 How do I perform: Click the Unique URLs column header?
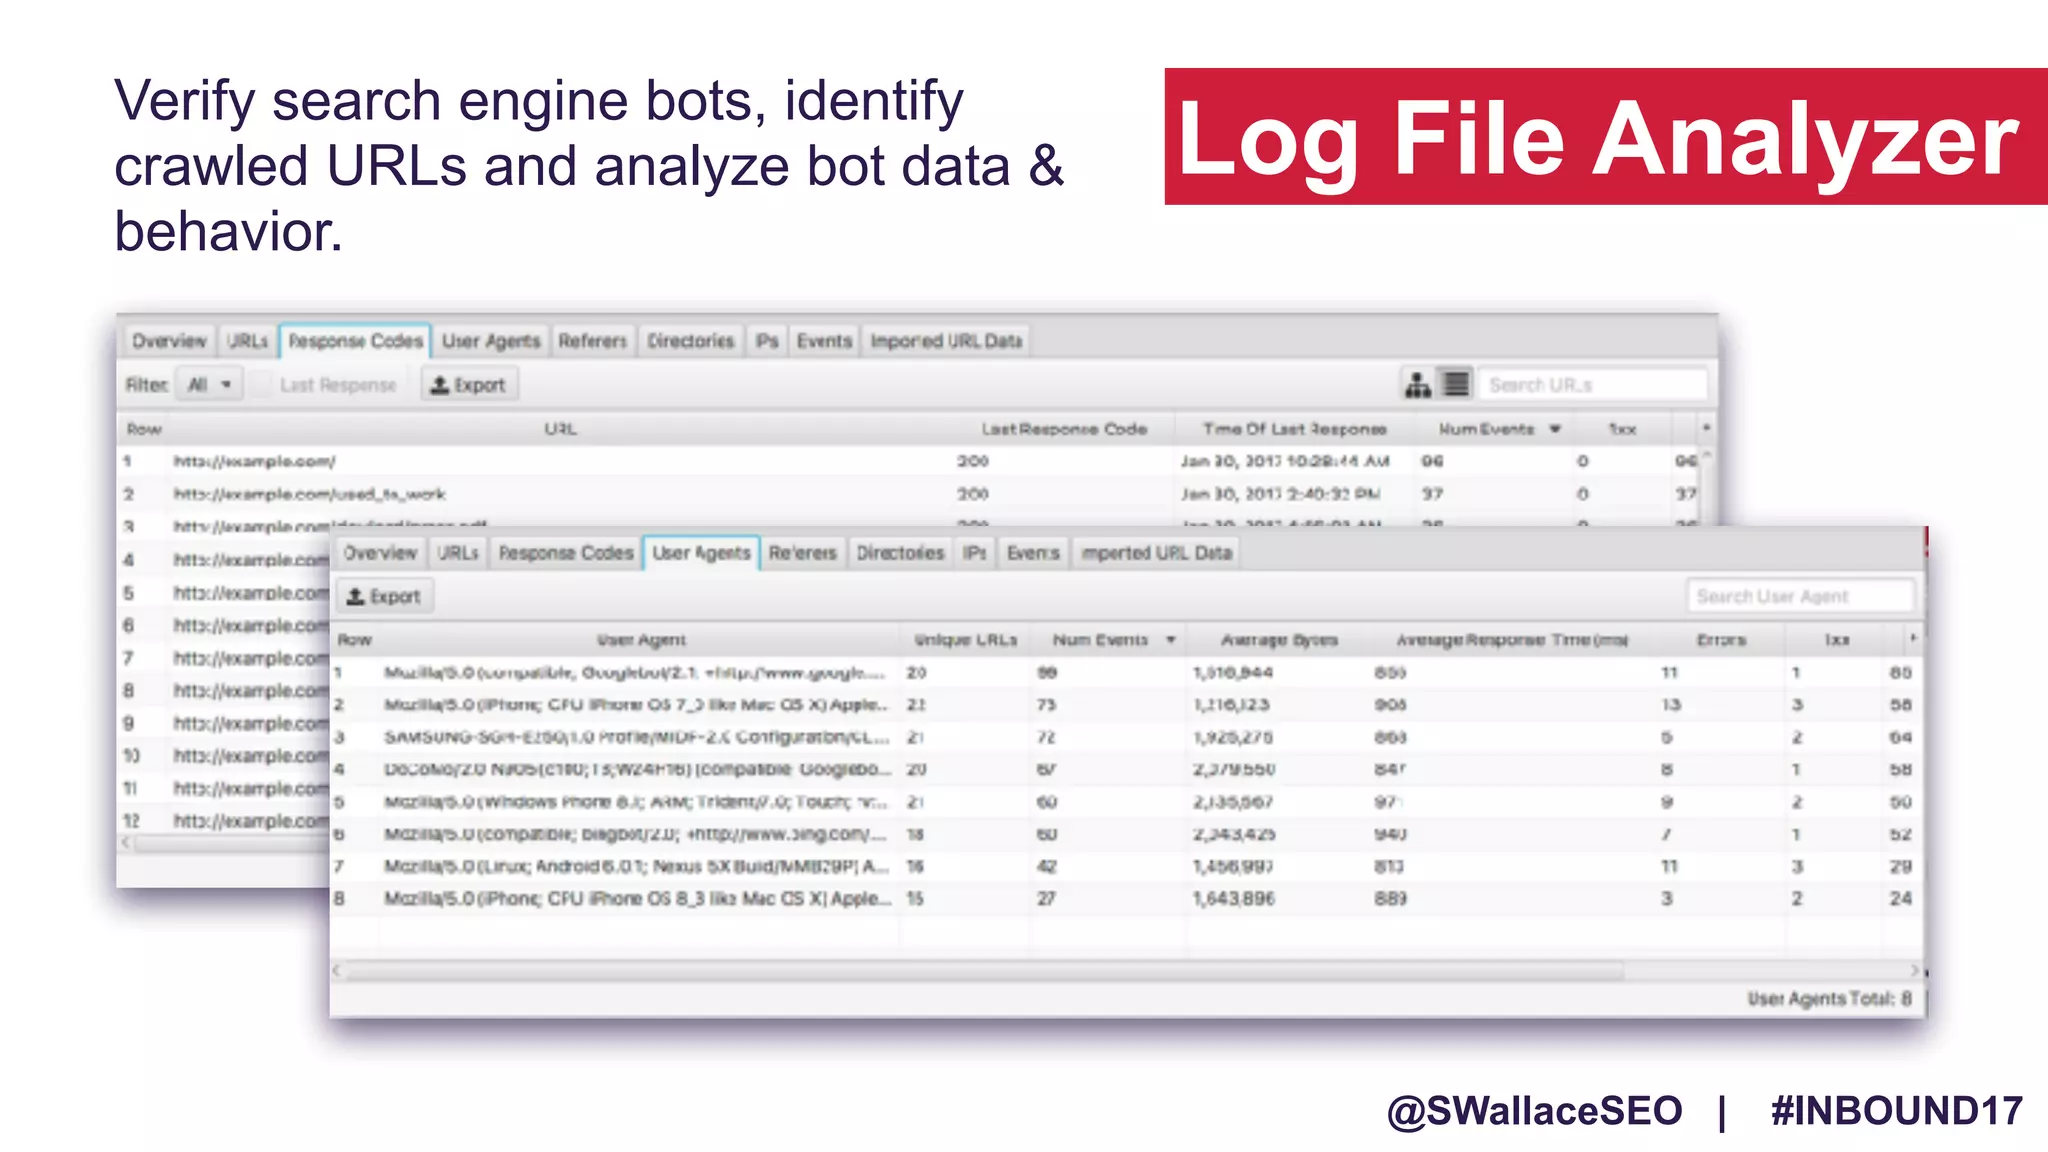pos(965,640)
